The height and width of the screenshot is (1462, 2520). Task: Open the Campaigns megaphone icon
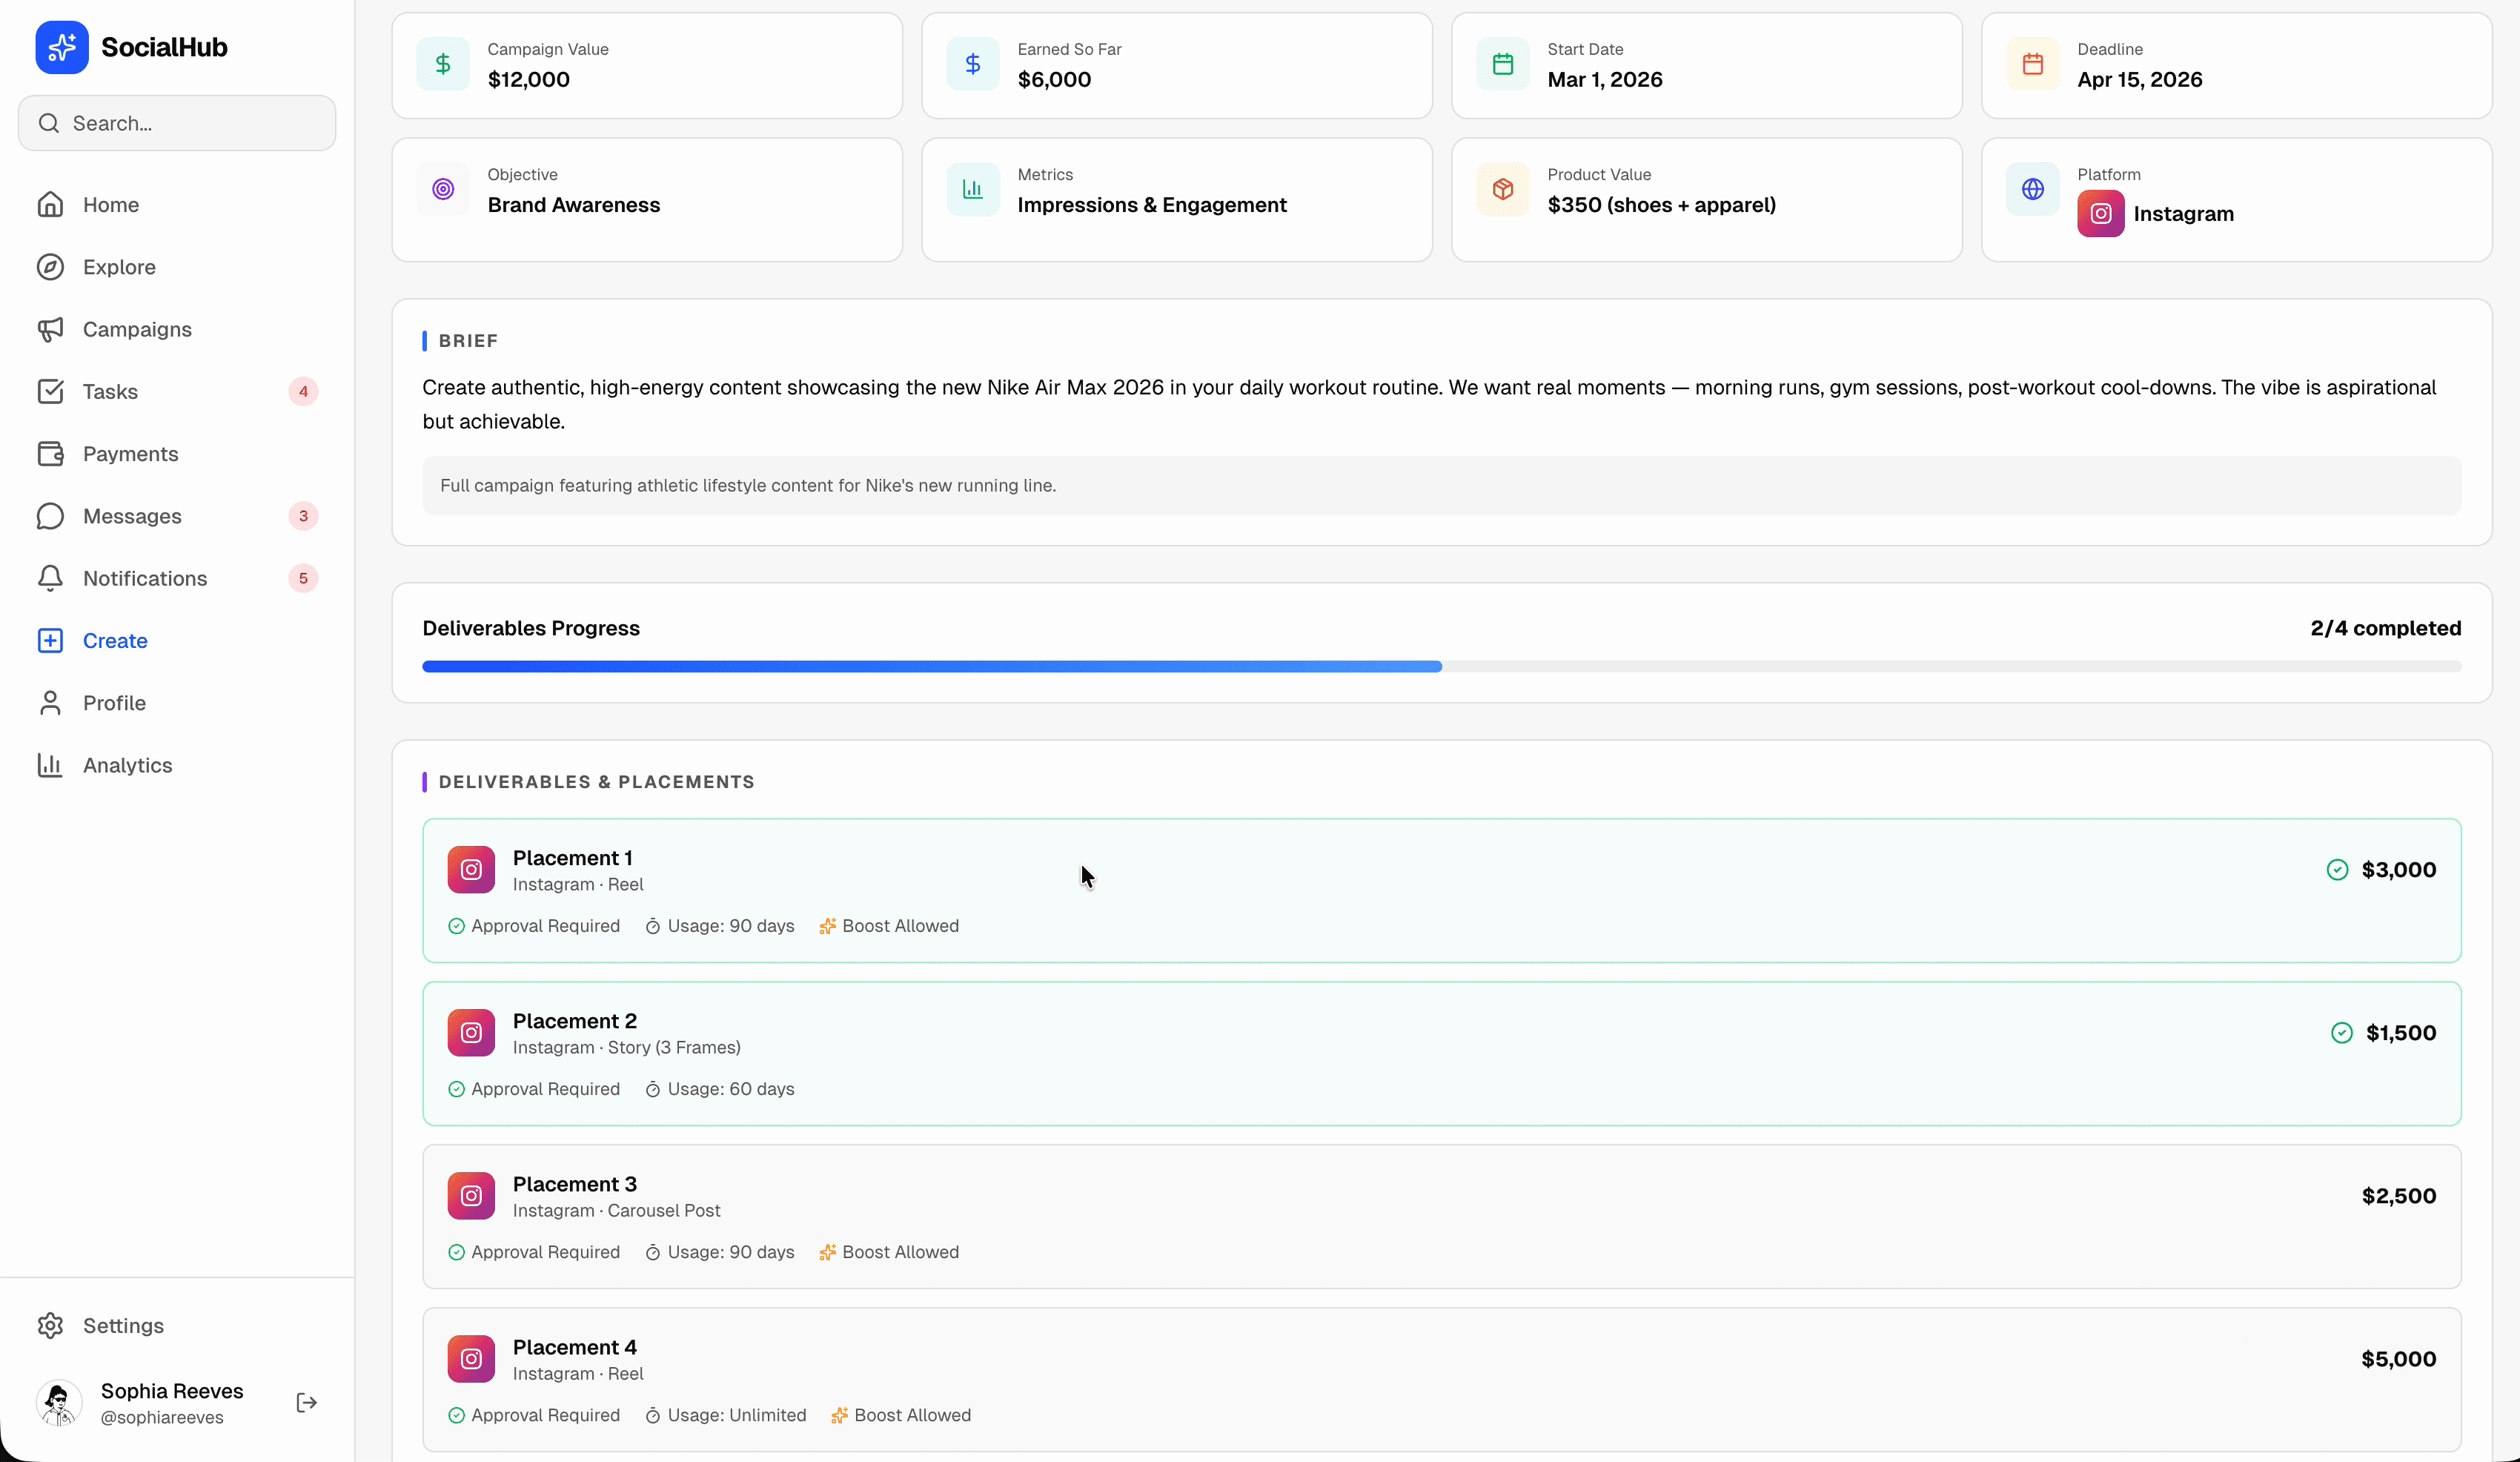(51, 329)
